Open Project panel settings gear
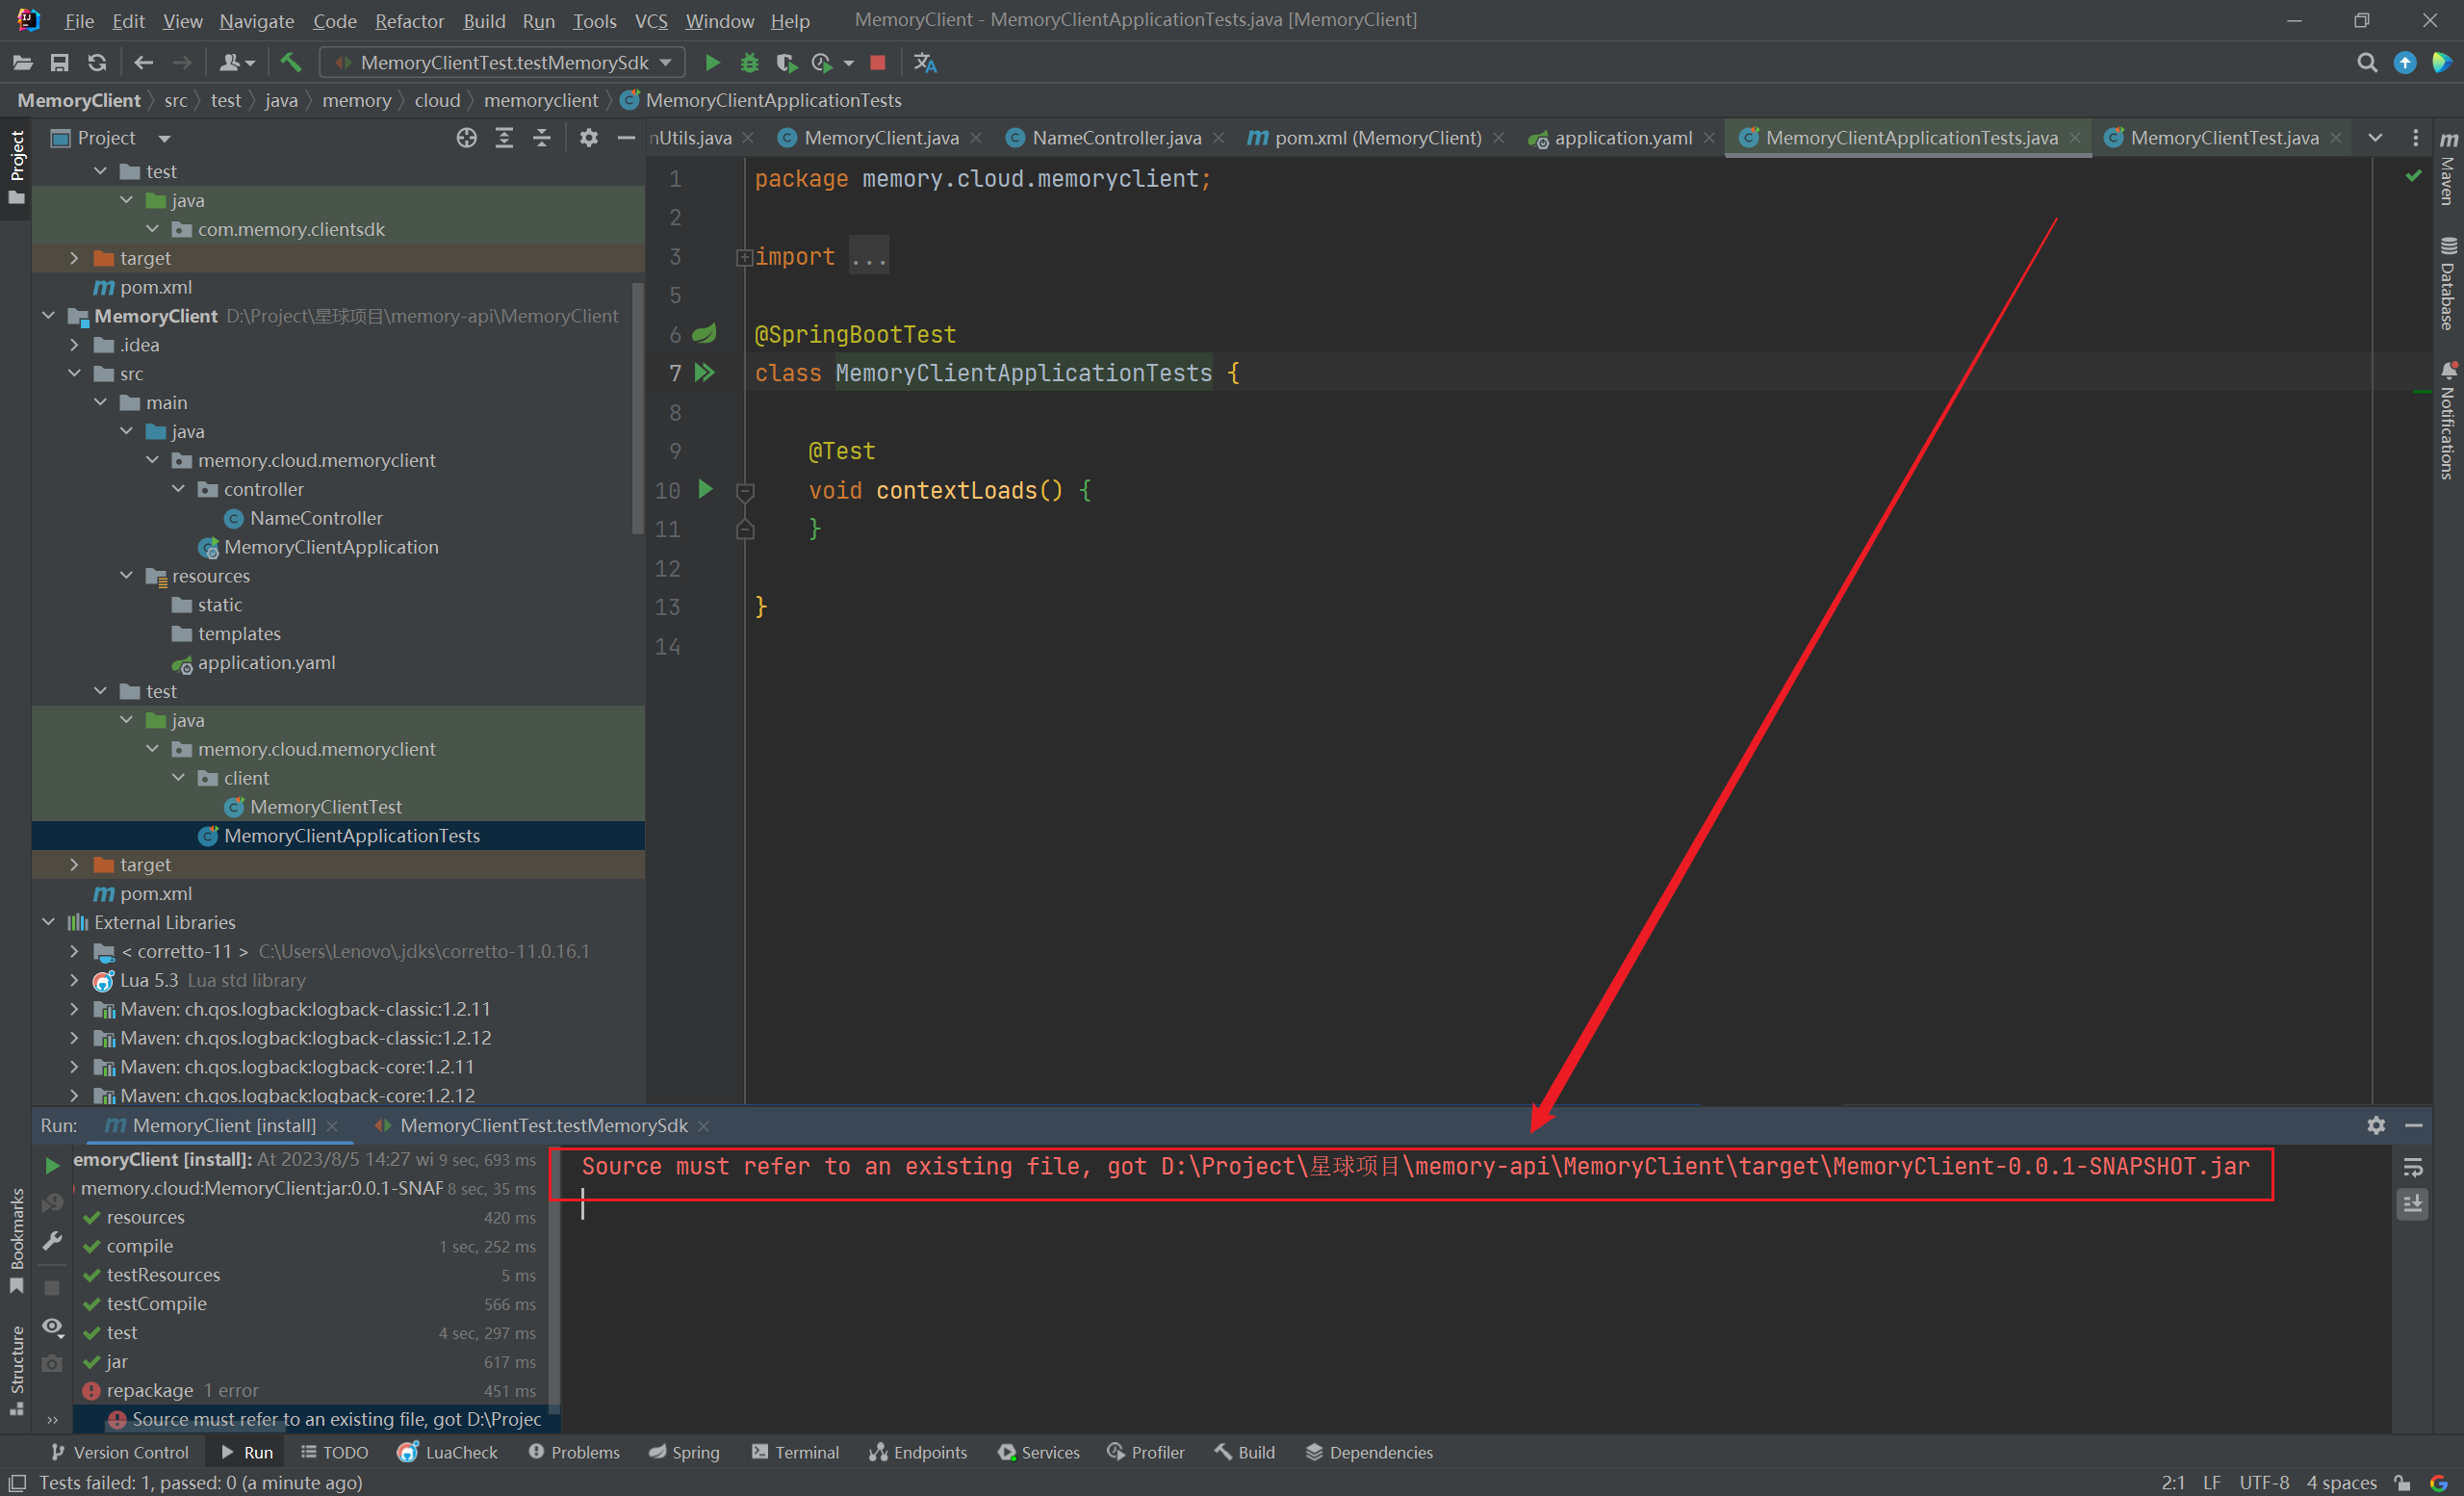 click(588, 138)
